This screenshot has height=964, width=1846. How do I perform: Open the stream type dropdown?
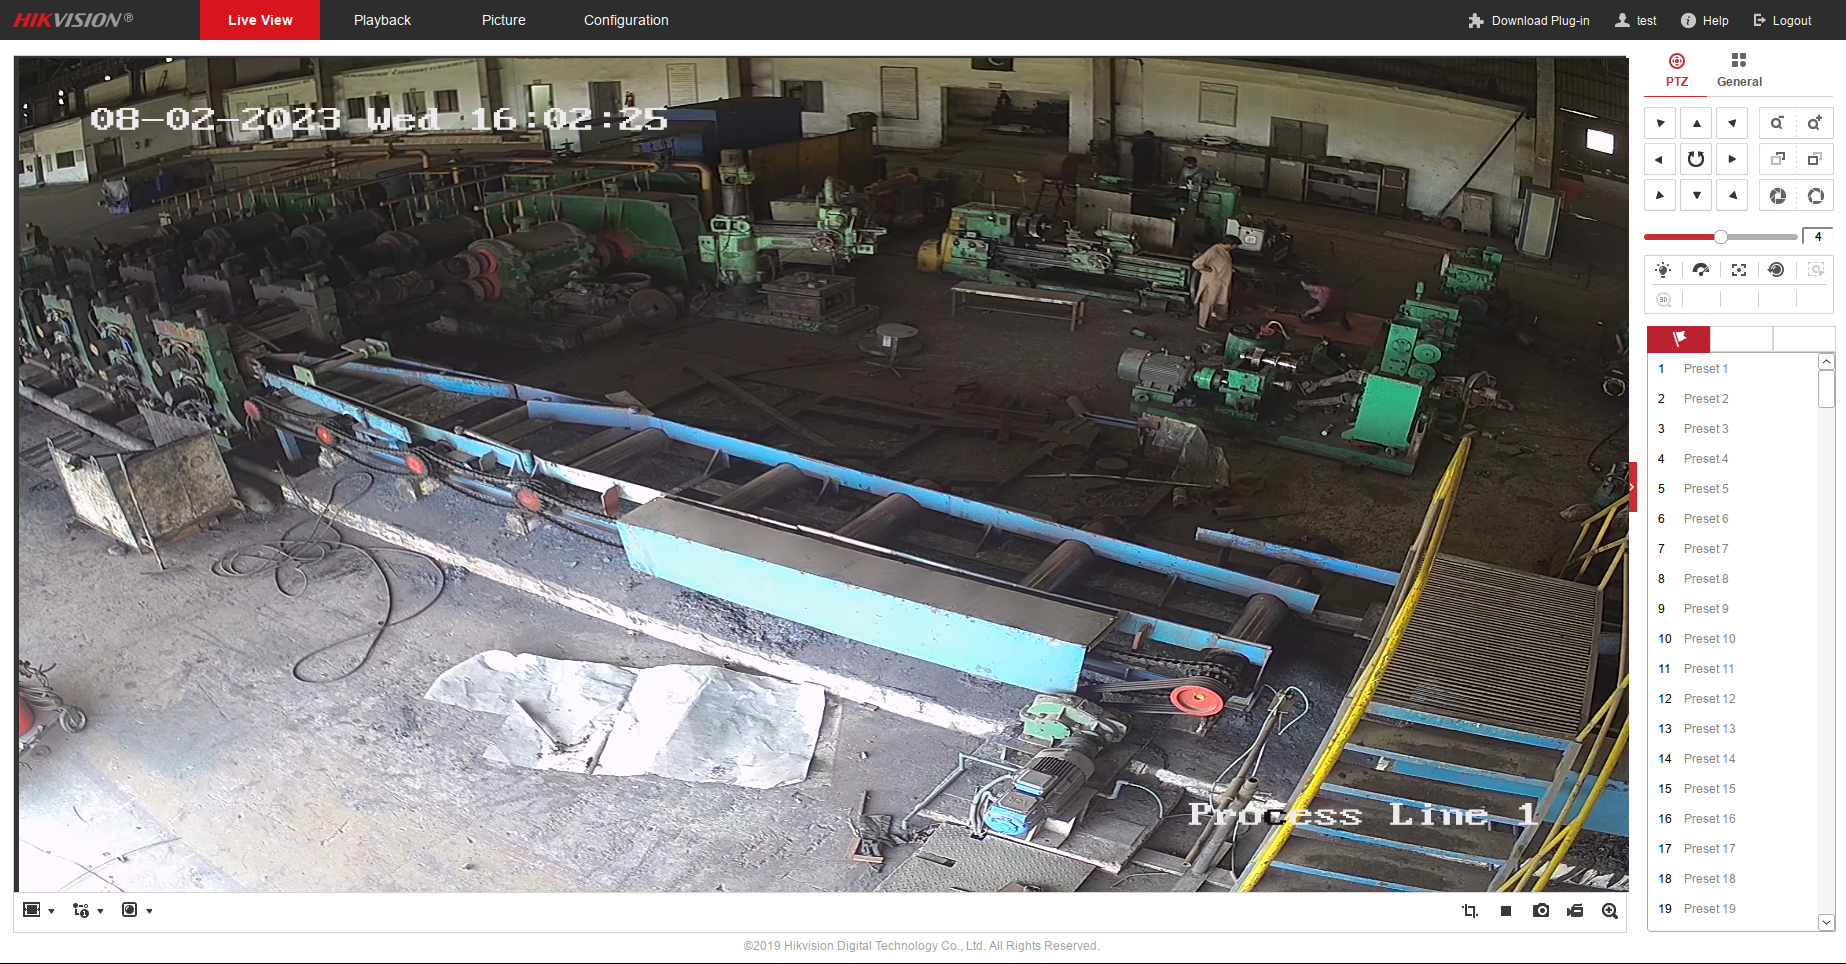click(x=88, y=910)
